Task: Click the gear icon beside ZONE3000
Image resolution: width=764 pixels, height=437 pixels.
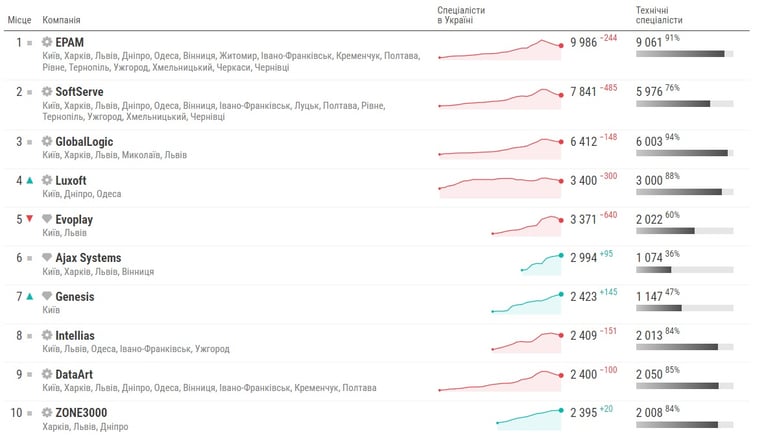Action: point(47,413)
